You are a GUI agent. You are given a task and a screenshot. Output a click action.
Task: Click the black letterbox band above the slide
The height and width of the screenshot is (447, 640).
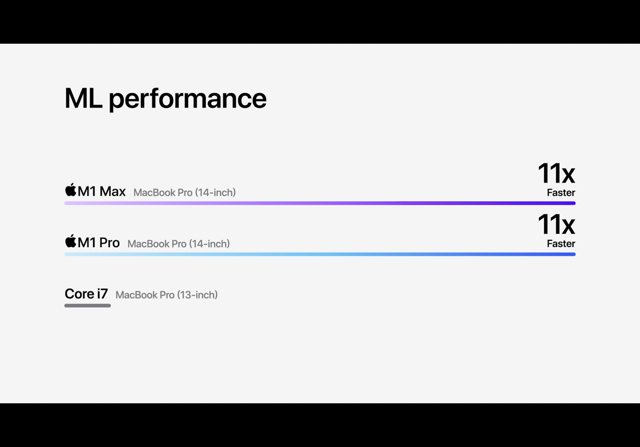point(320,22)
